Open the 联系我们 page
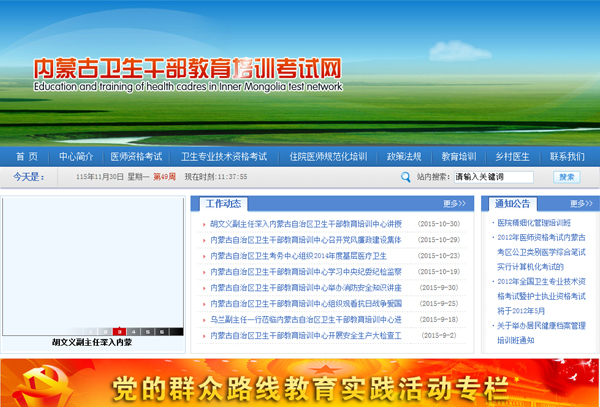 tap(567, 157)
